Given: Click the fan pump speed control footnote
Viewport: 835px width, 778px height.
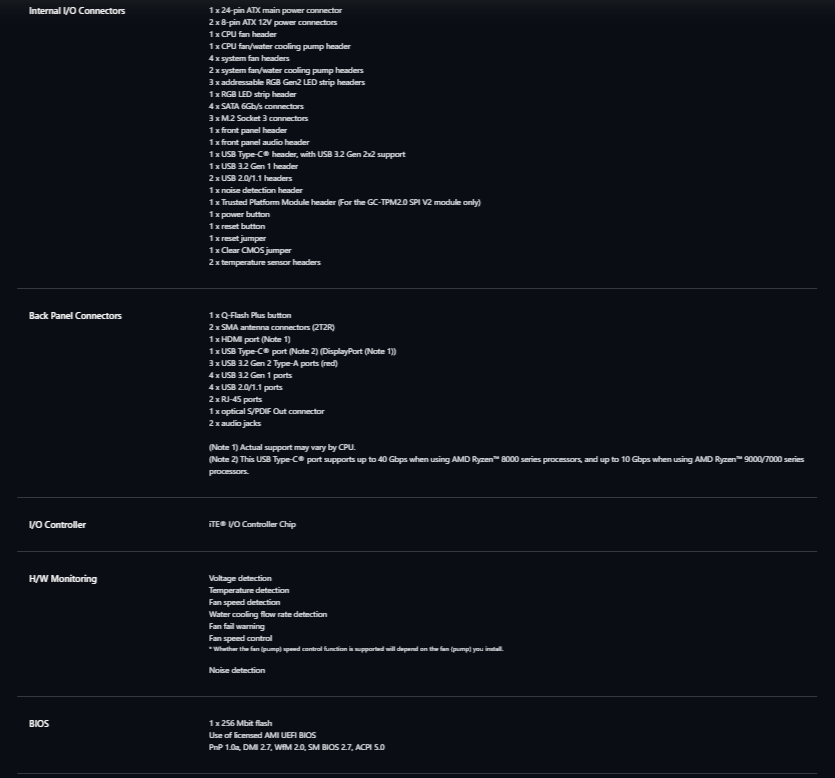Looking at the screenshot, I should 356,649.
